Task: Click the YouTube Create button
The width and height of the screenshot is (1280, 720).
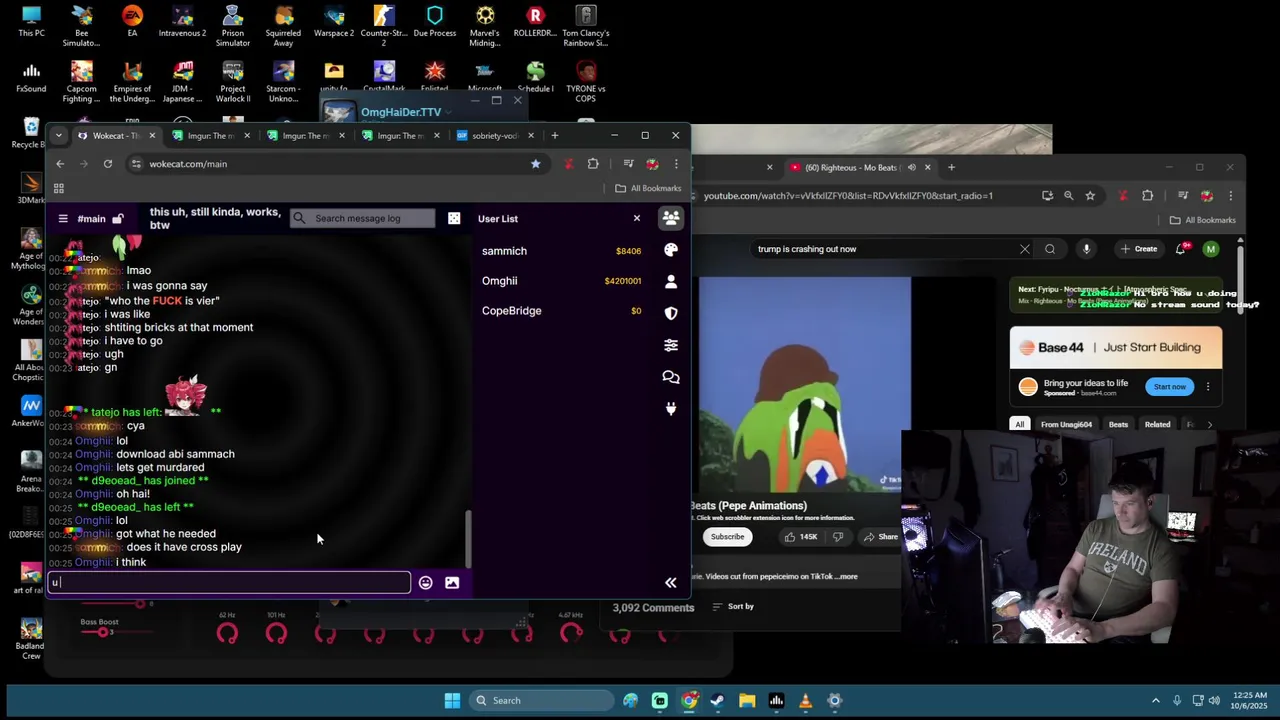Action: tap(1139, 249)
